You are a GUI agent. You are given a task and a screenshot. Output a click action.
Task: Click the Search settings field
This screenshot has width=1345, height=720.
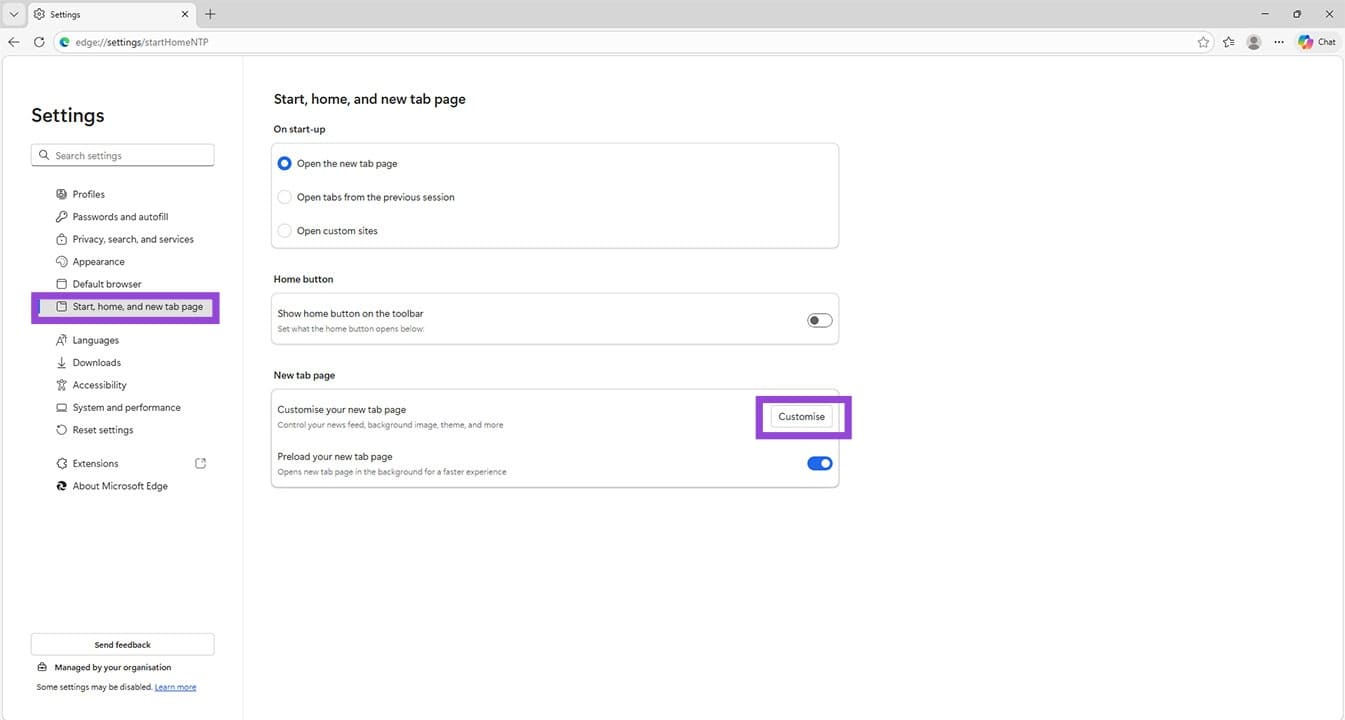pyautogui.click(x=122, y=154)
